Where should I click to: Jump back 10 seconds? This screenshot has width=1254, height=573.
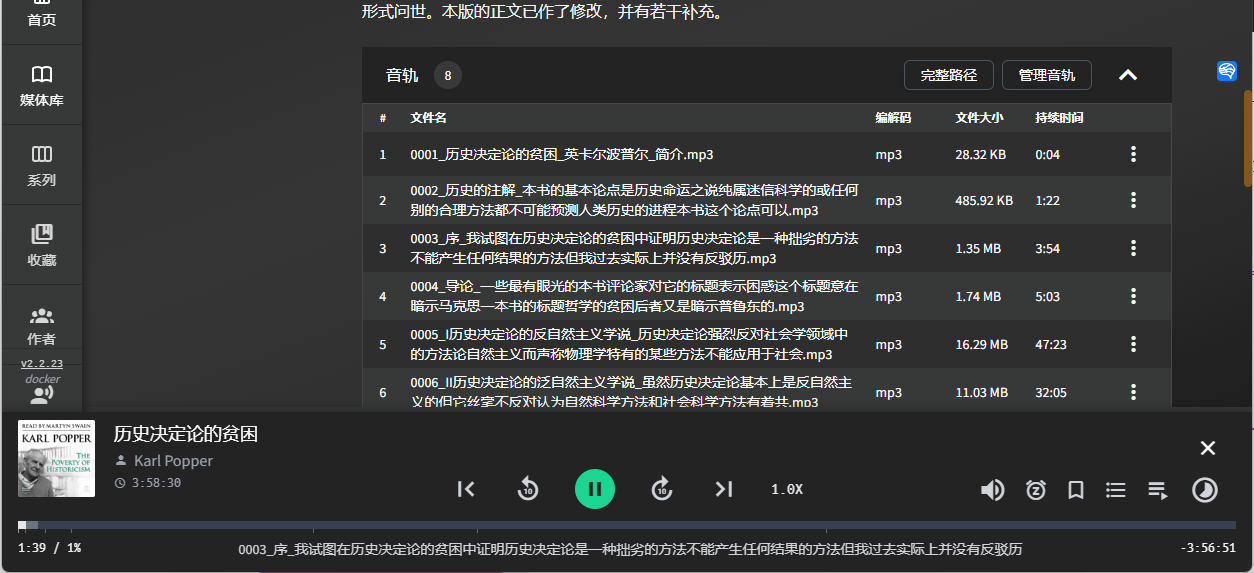coord(528,489)
